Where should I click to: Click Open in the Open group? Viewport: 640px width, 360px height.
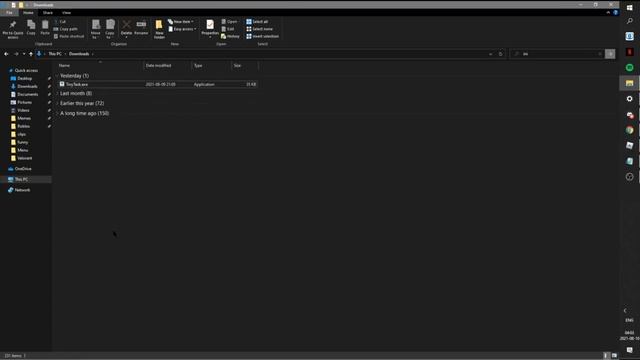click(x=230, y=22)
